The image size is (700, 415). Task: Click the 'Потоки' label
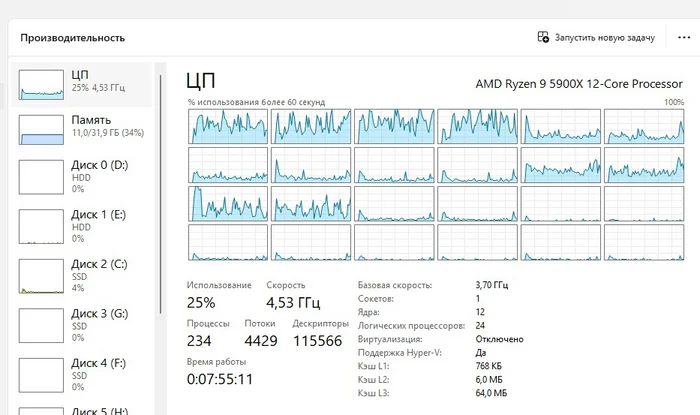pyautogui.click(x=260, y=324)
